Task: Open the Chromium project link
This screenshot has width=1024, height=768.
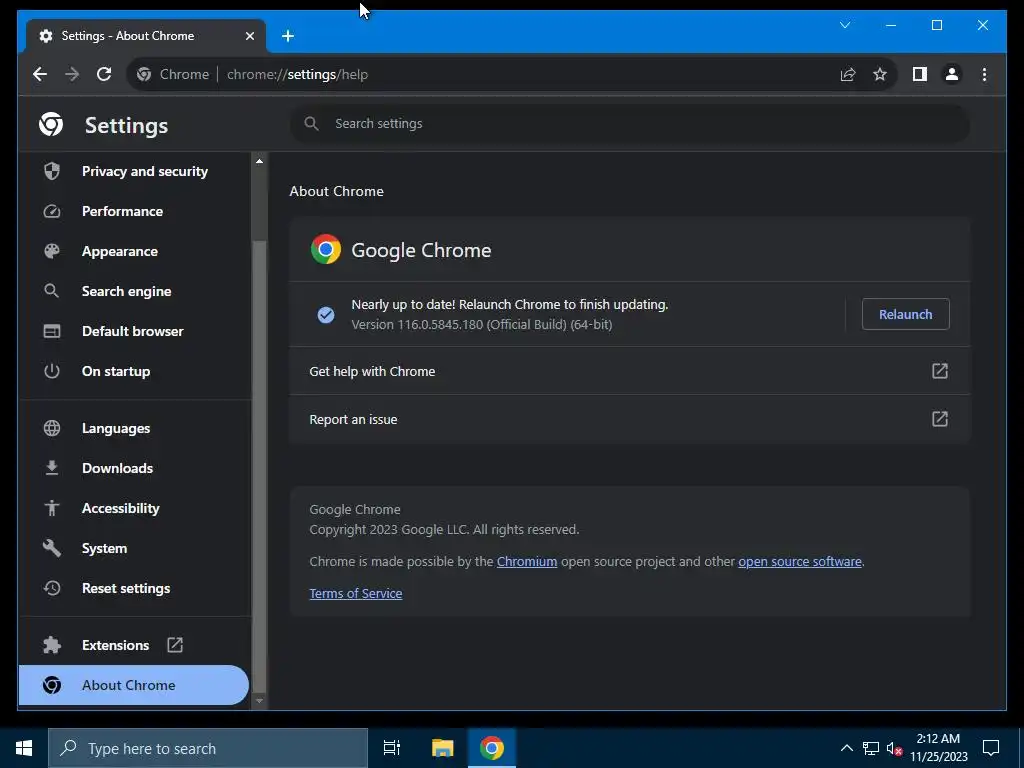Action: [x=527, y=562]
